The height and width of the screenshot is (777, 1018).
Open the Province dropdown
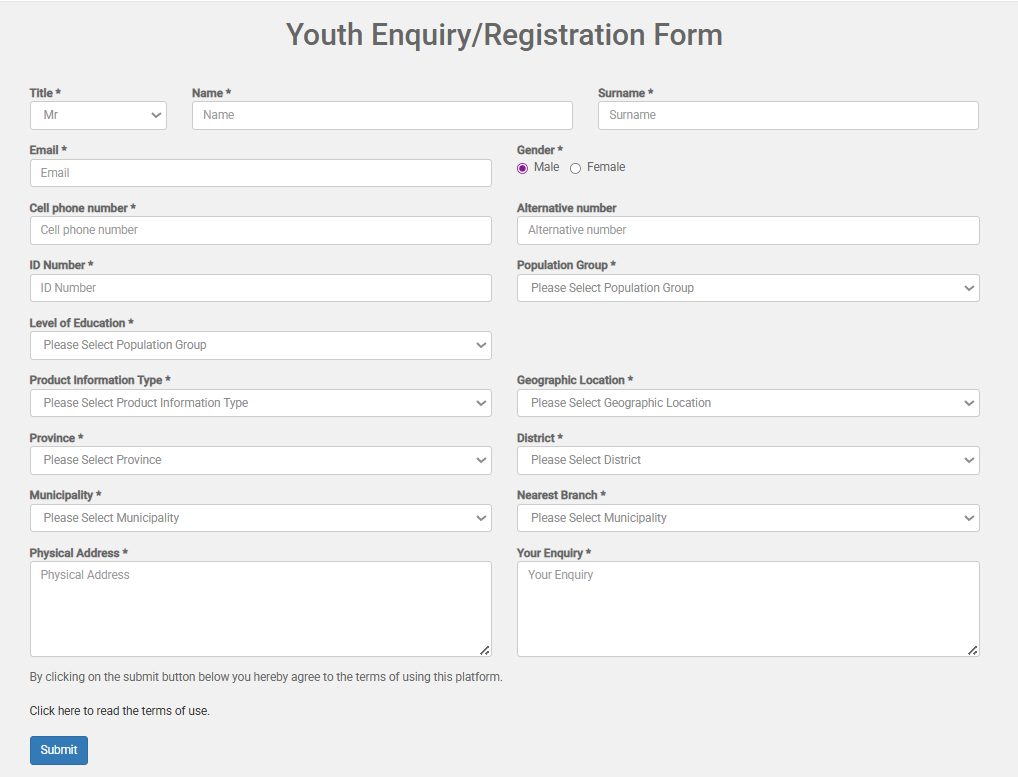pos(260,460)
